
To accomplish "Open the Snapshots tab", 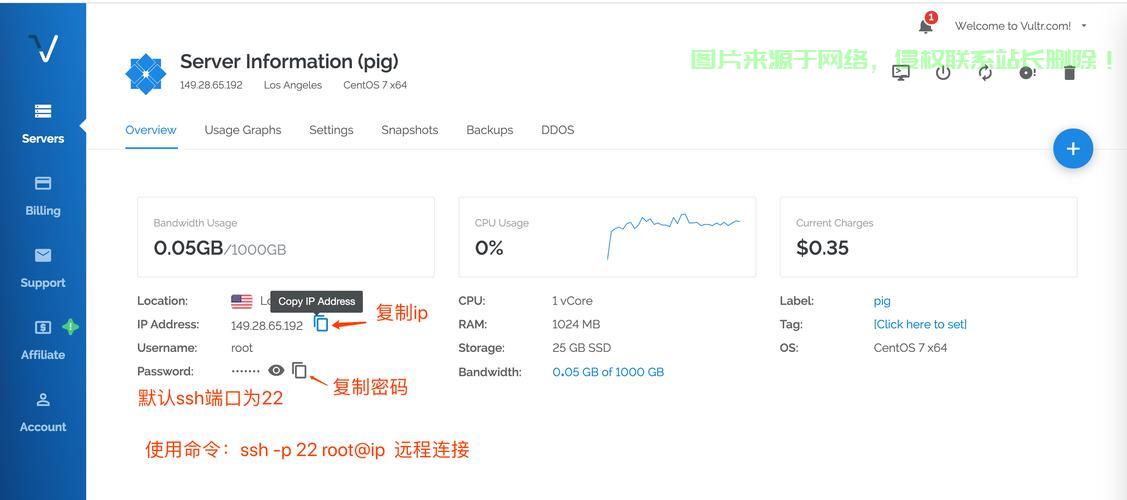I will point(409,130).
